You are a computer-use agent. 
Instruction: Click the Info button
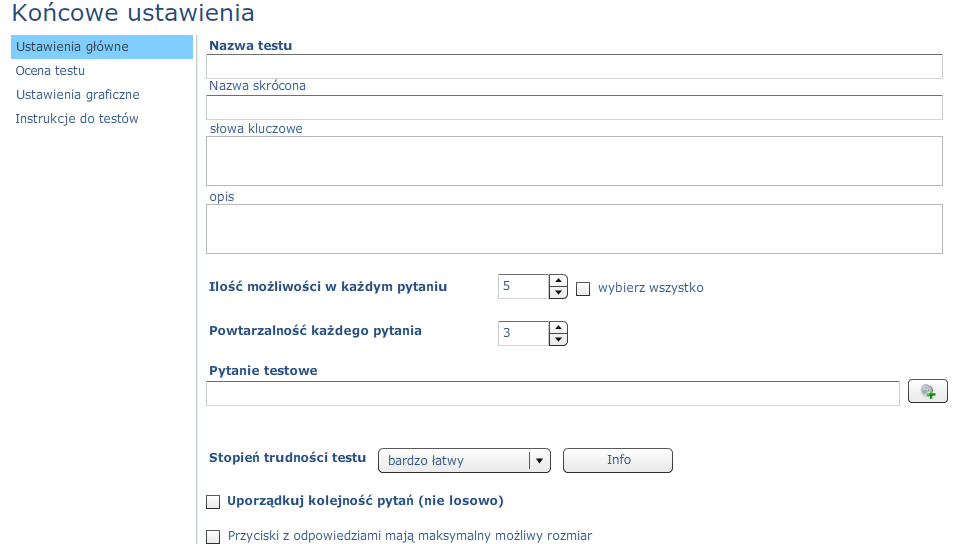pos(617,460)
